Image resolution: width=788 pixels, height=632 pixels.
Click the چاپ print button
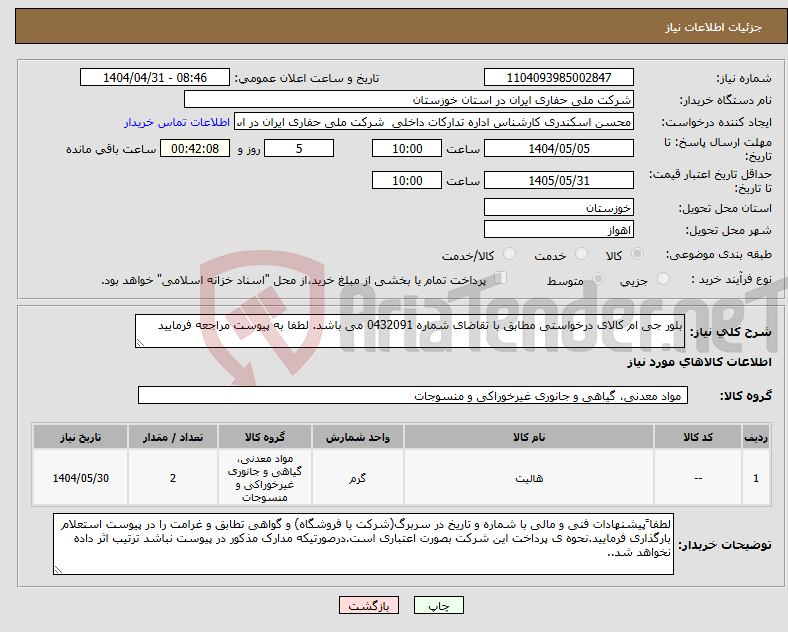point(439,605)
